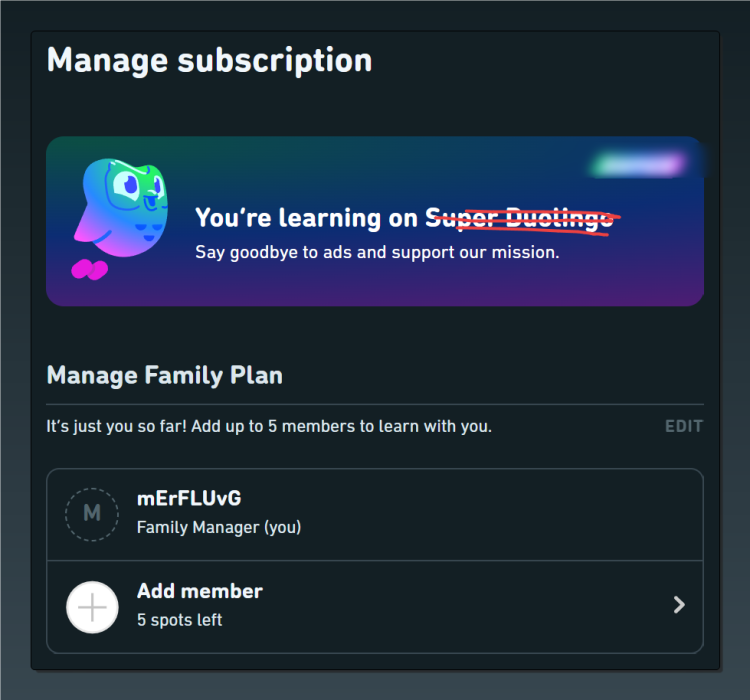Click the Duo owl mascot icon
This screenshot has height=700, width=750.
pos(121,208)
